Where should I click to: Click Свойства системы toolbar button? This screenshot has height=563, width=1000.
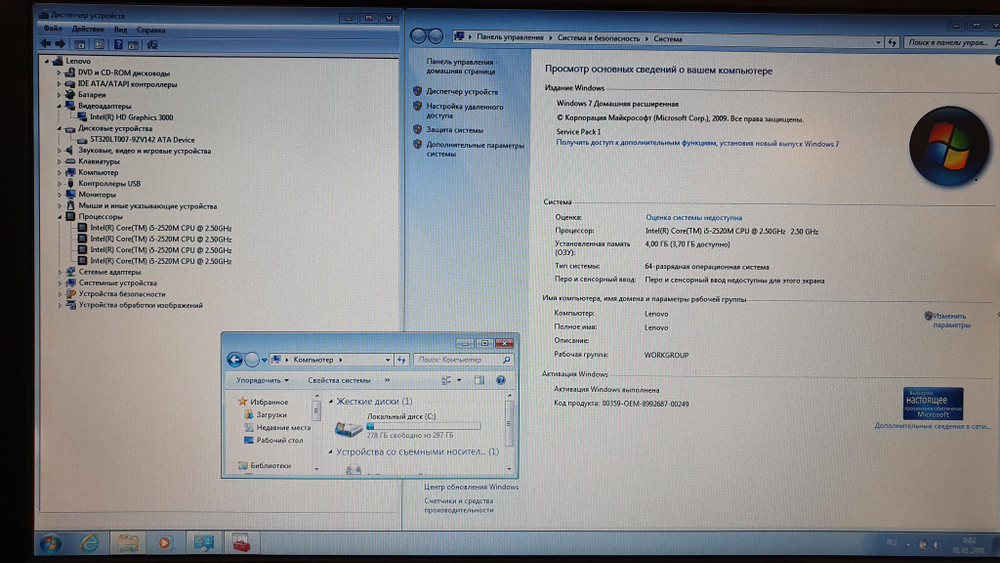[339, 380]
